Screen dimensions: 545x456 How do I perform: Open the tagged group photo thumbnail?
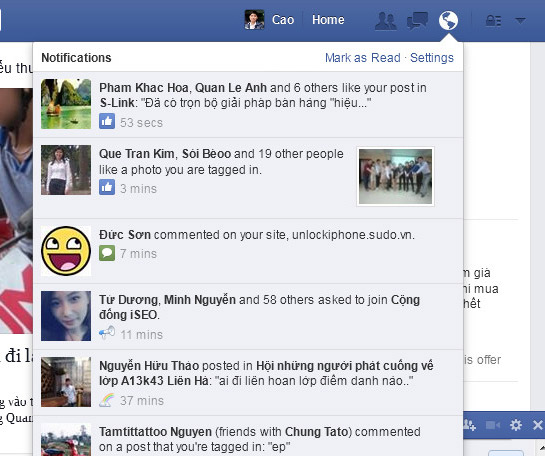396,177
